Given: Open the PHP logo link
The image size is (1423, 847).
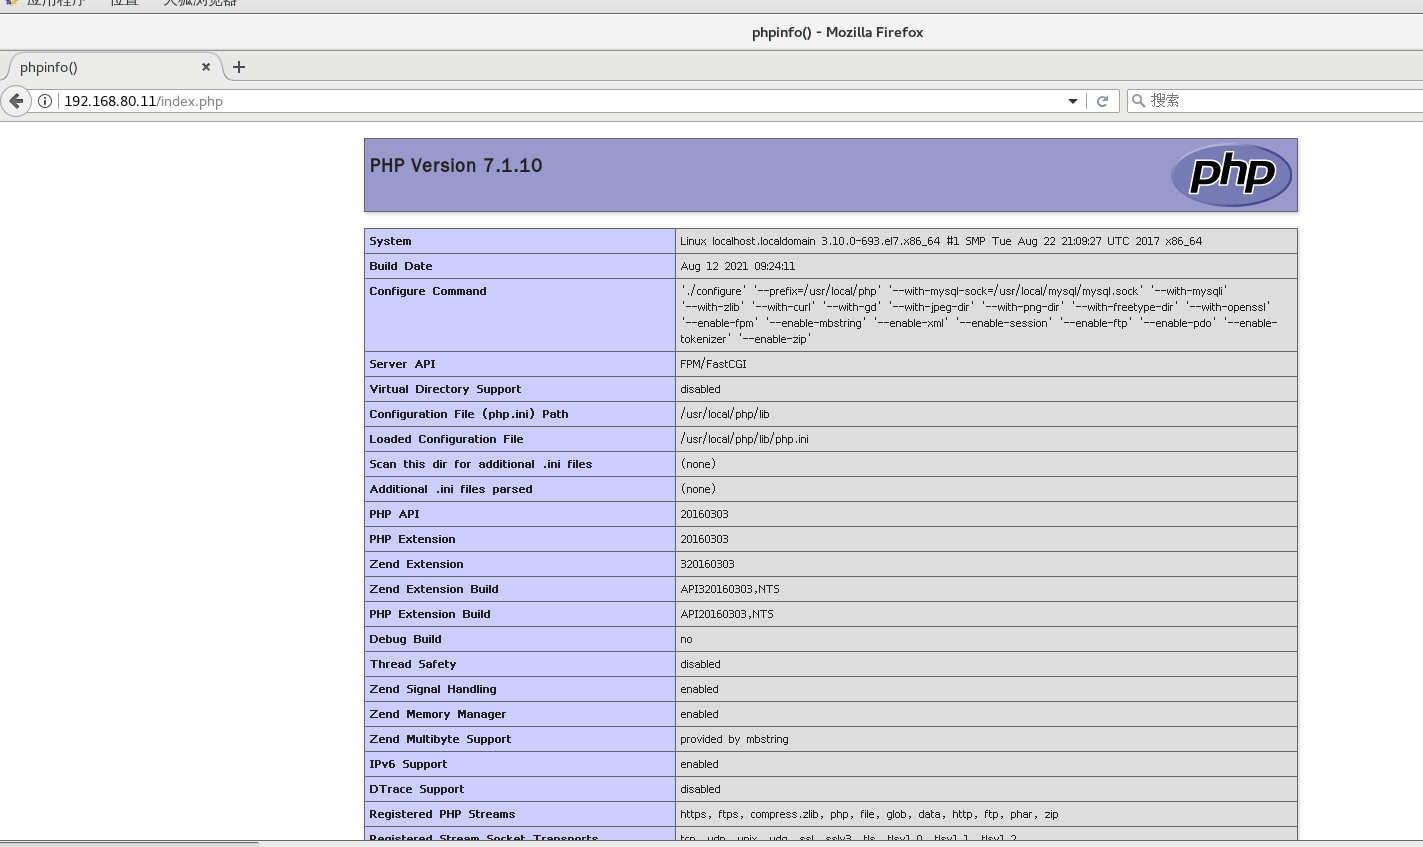Looking at the screenshot, I should tap(1231, 175).
